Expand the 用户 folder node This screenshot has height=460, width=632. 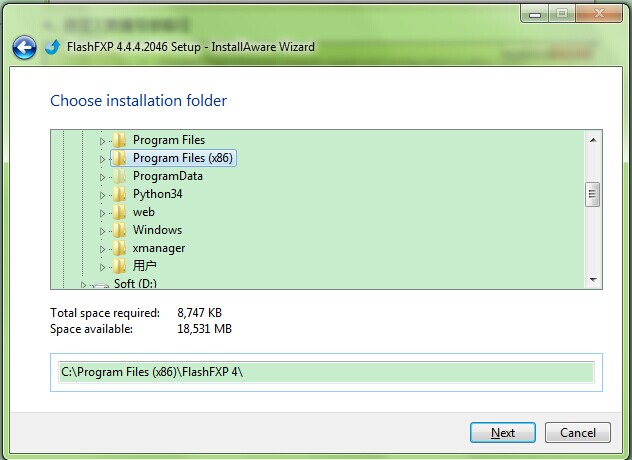click(102, 267)
